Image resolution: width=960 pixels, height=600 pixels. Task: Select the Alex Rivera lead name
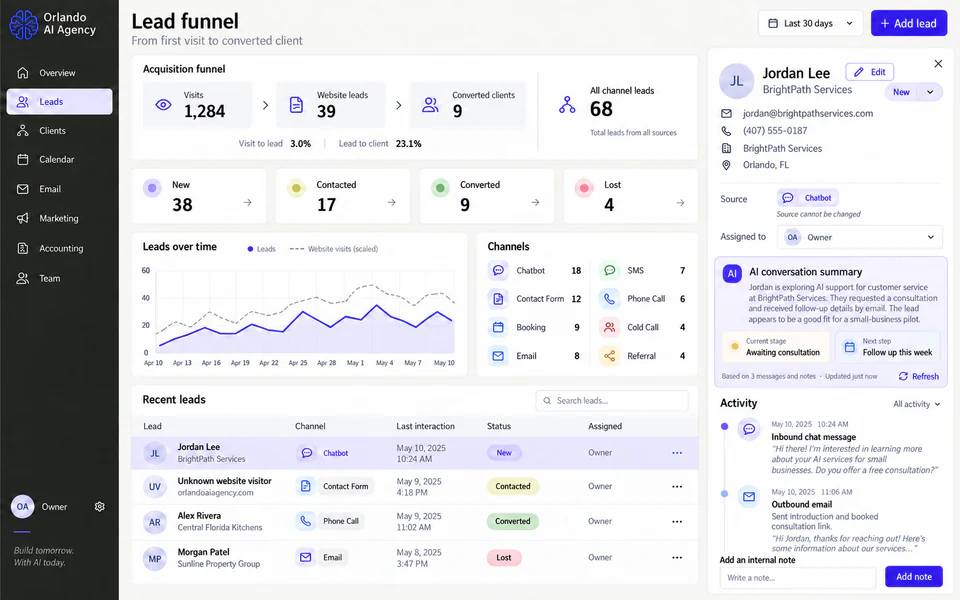coord(200,516)
